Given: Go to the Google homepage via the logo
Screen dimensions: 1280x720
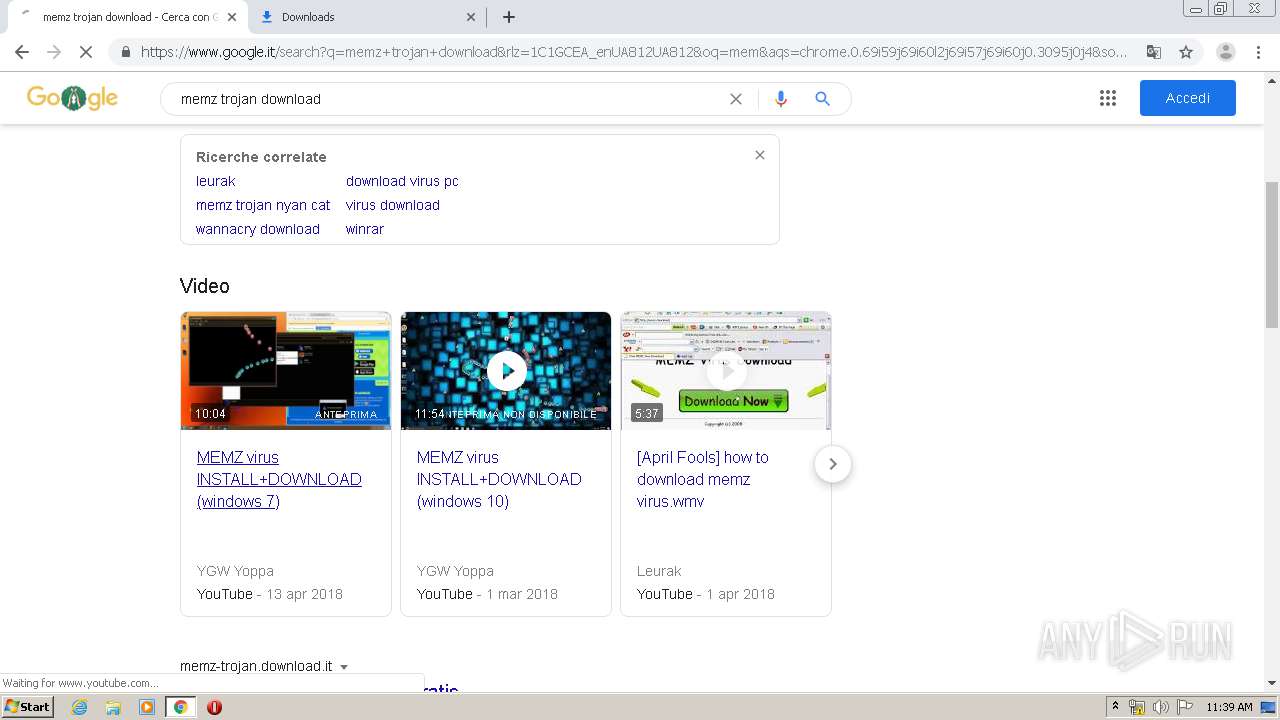Looking at the screenshot, I should 72,98.
